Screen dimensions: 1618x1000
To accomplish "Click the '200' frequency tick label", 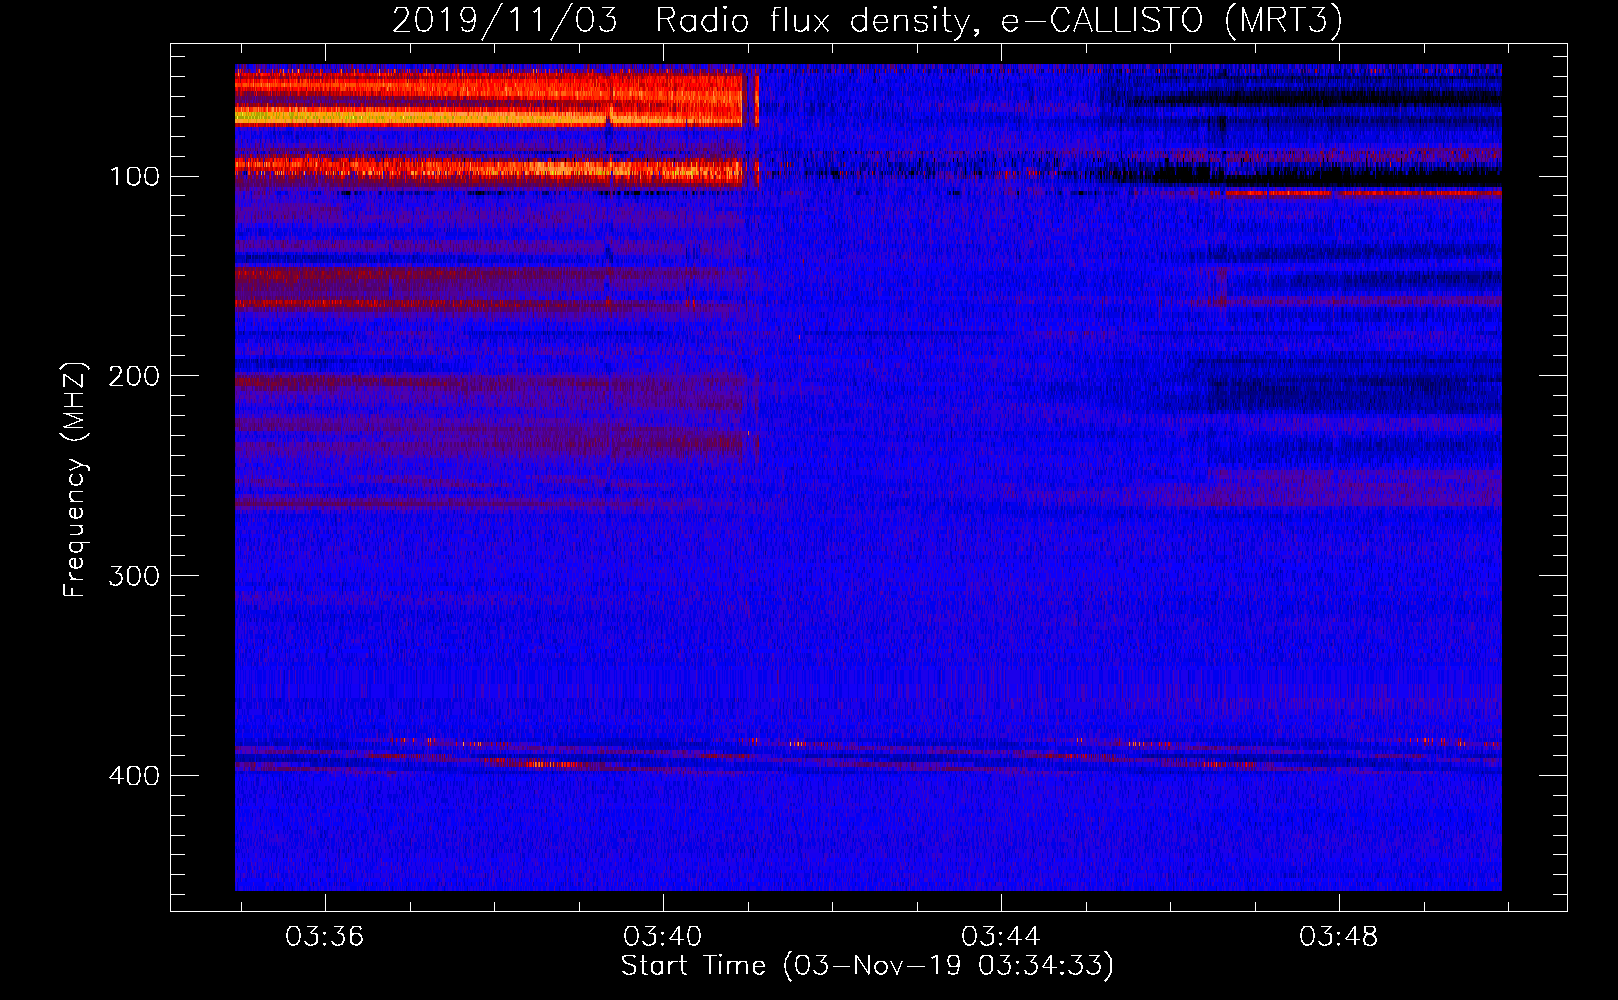I will tap(134, 376).
